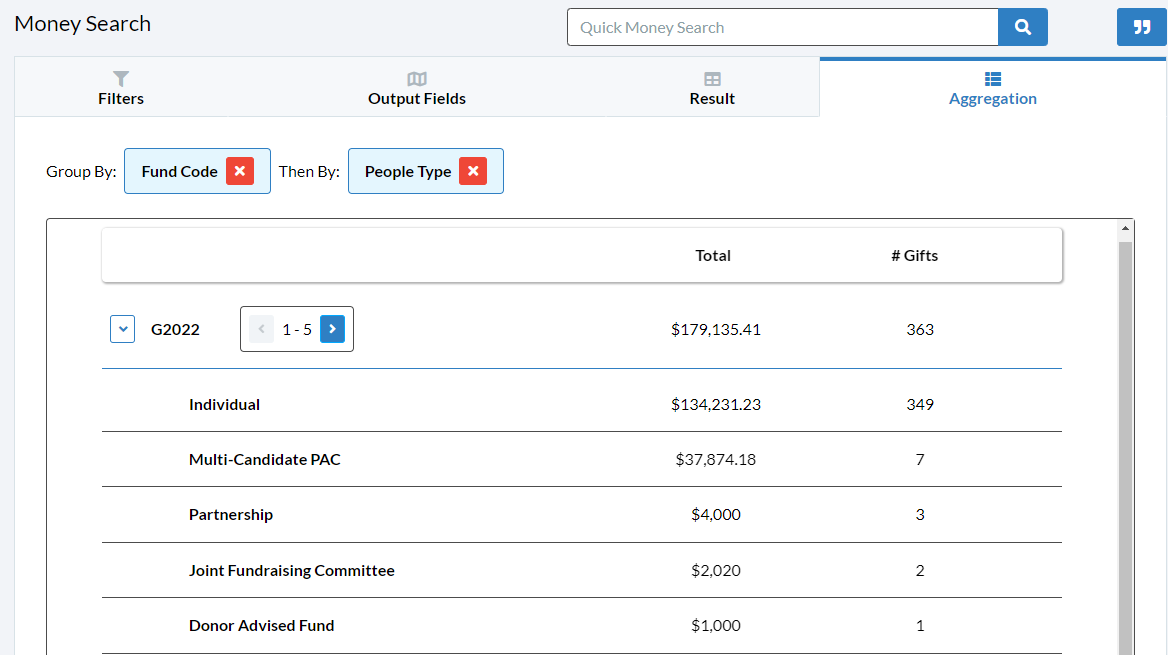Image resolution: width=1168 pixels, height=655 pixels.
Task: Remove the People Type grouping
Action: (473, 171)
